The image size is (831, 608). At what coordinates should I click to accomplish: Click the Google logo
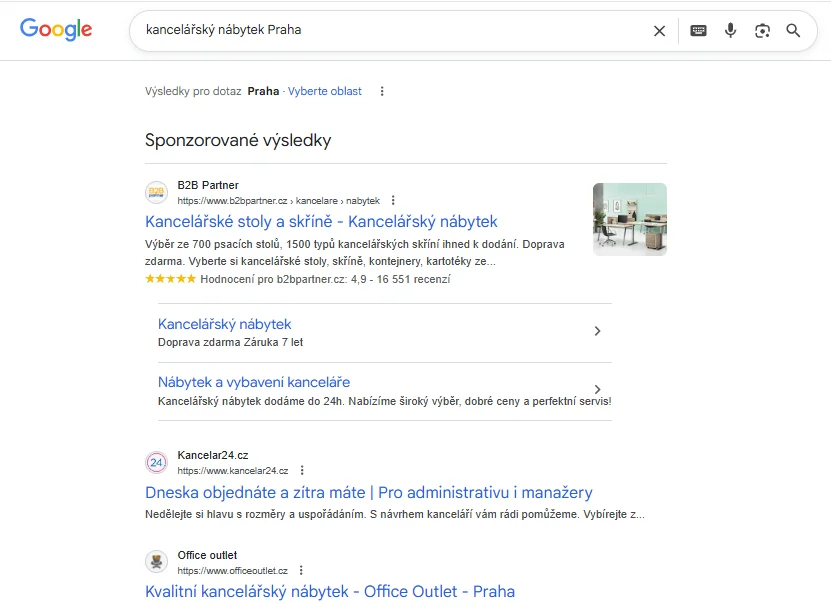click(x=56, y=30)
